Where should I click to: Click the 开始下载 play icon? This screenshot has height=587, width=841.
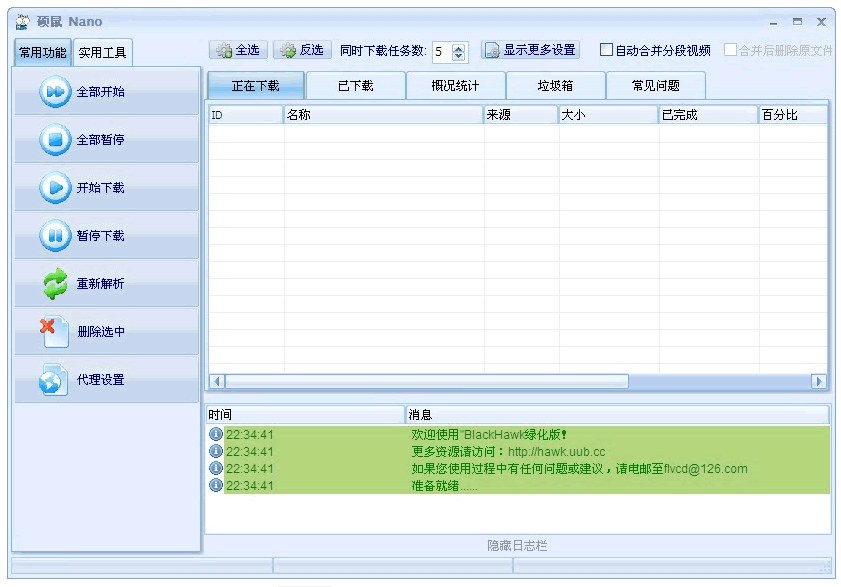tap(55, 187)
